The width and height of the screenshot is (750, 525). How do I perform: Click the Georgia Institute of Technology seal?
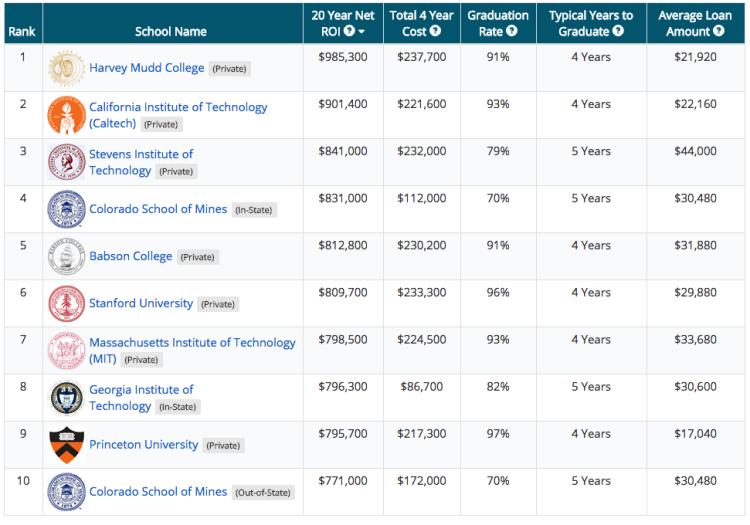pos(66,398)
